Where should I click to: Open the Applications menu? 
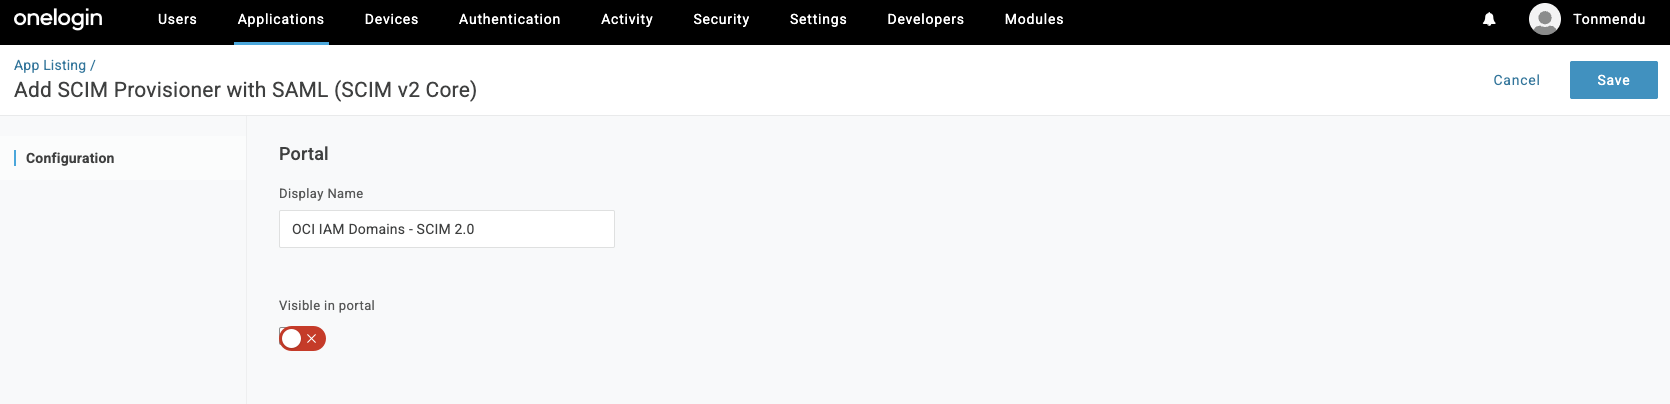[281, 19]
